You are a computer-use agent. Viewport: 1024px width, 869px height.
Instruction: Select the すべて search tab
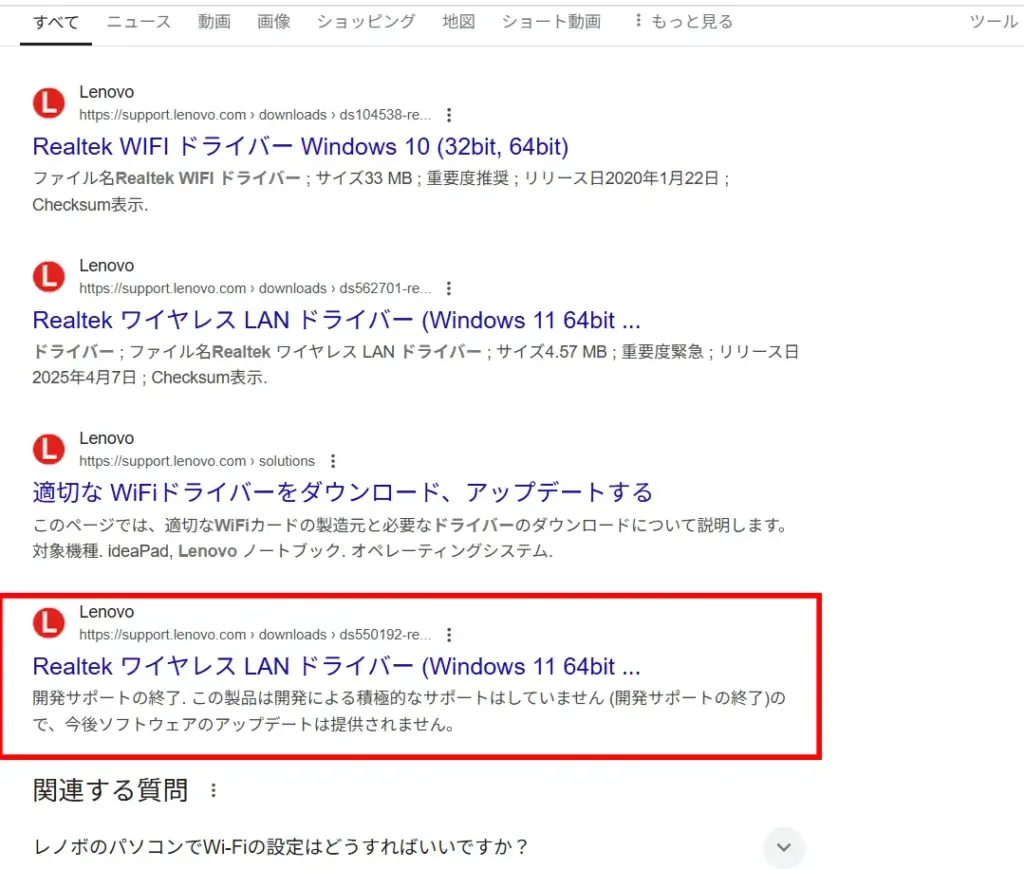click(56, 22)
